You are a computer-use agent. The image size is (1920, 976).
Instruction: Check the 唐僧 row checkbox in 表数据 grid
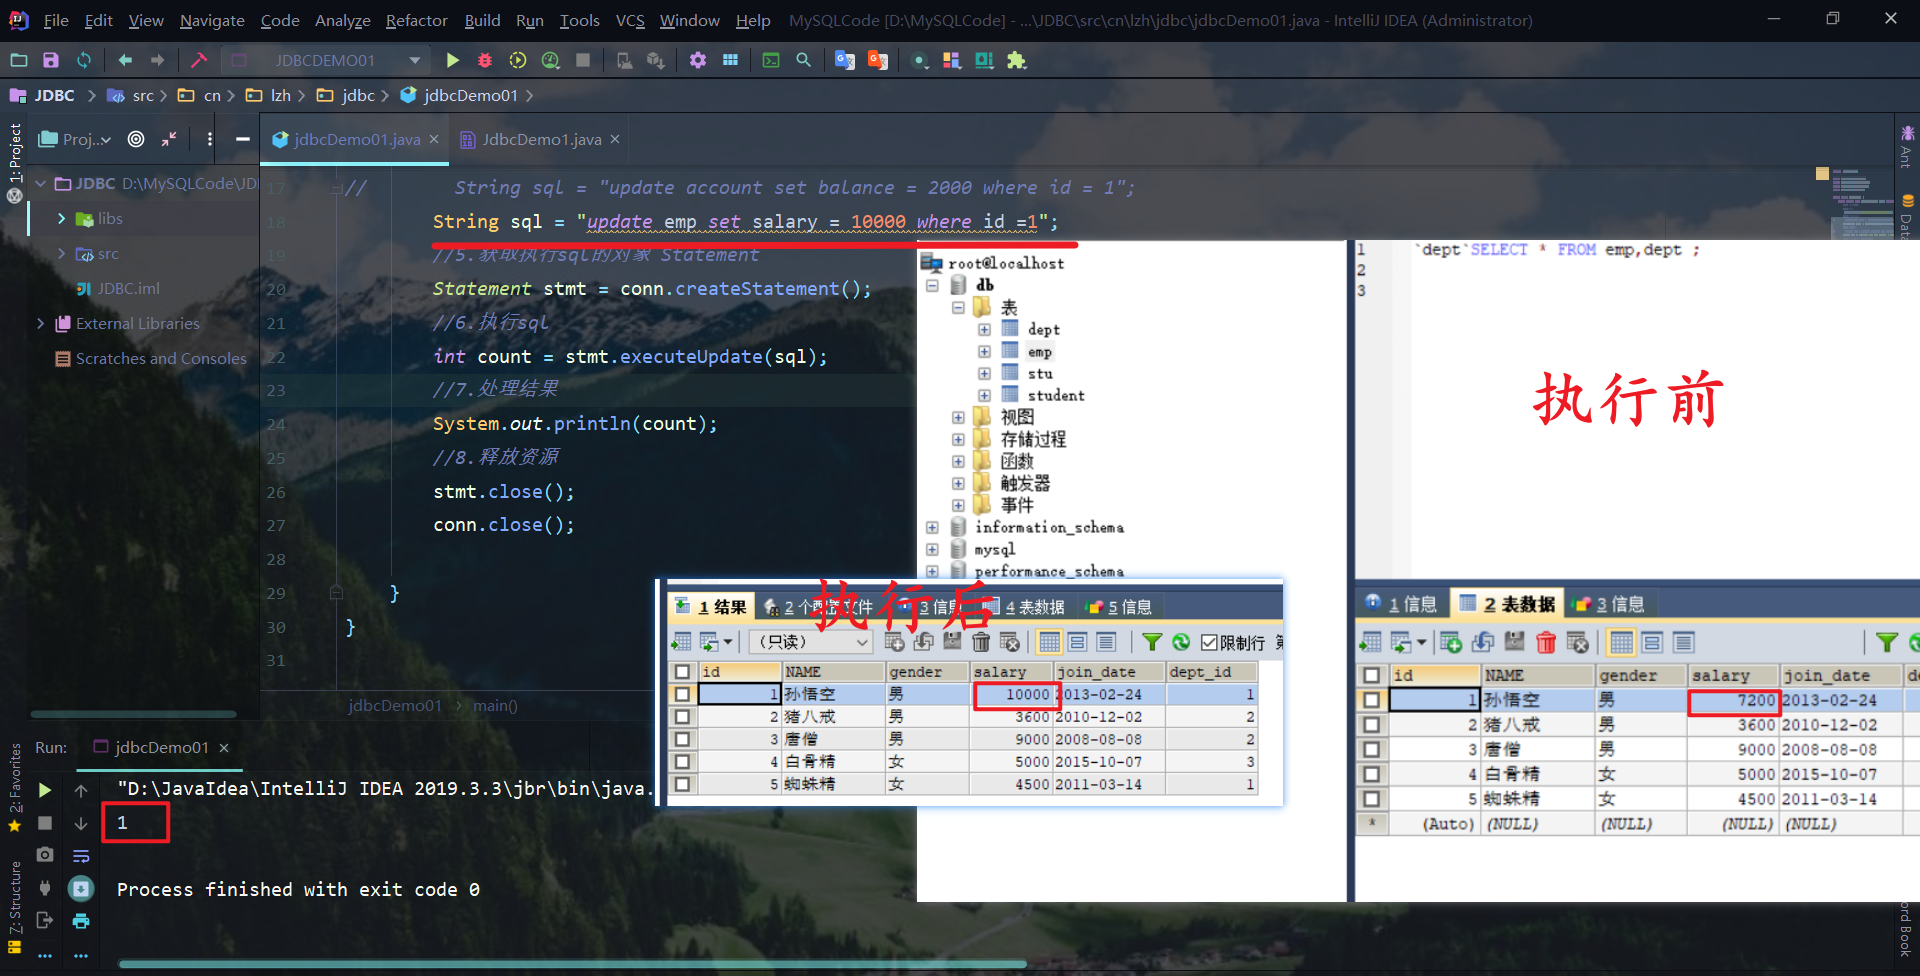(1372, 749)
